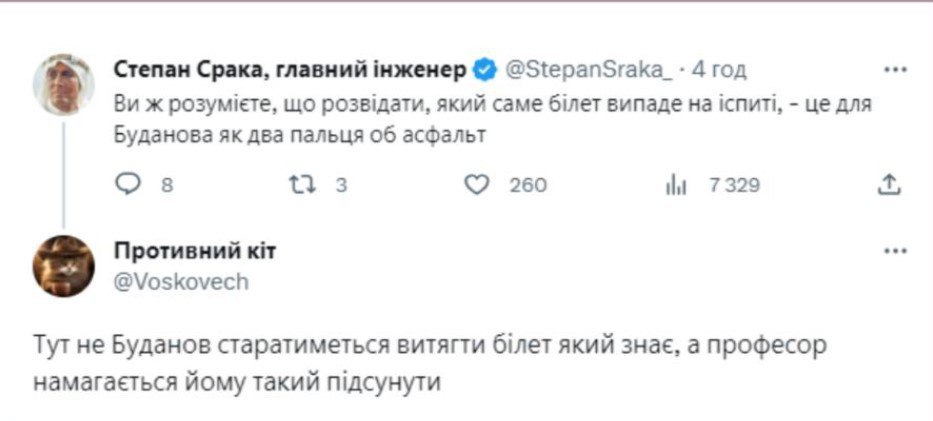This screenshot has height=421, width=933.
Task: Click the '4 год' timestamp
Action: coord(719,70)
